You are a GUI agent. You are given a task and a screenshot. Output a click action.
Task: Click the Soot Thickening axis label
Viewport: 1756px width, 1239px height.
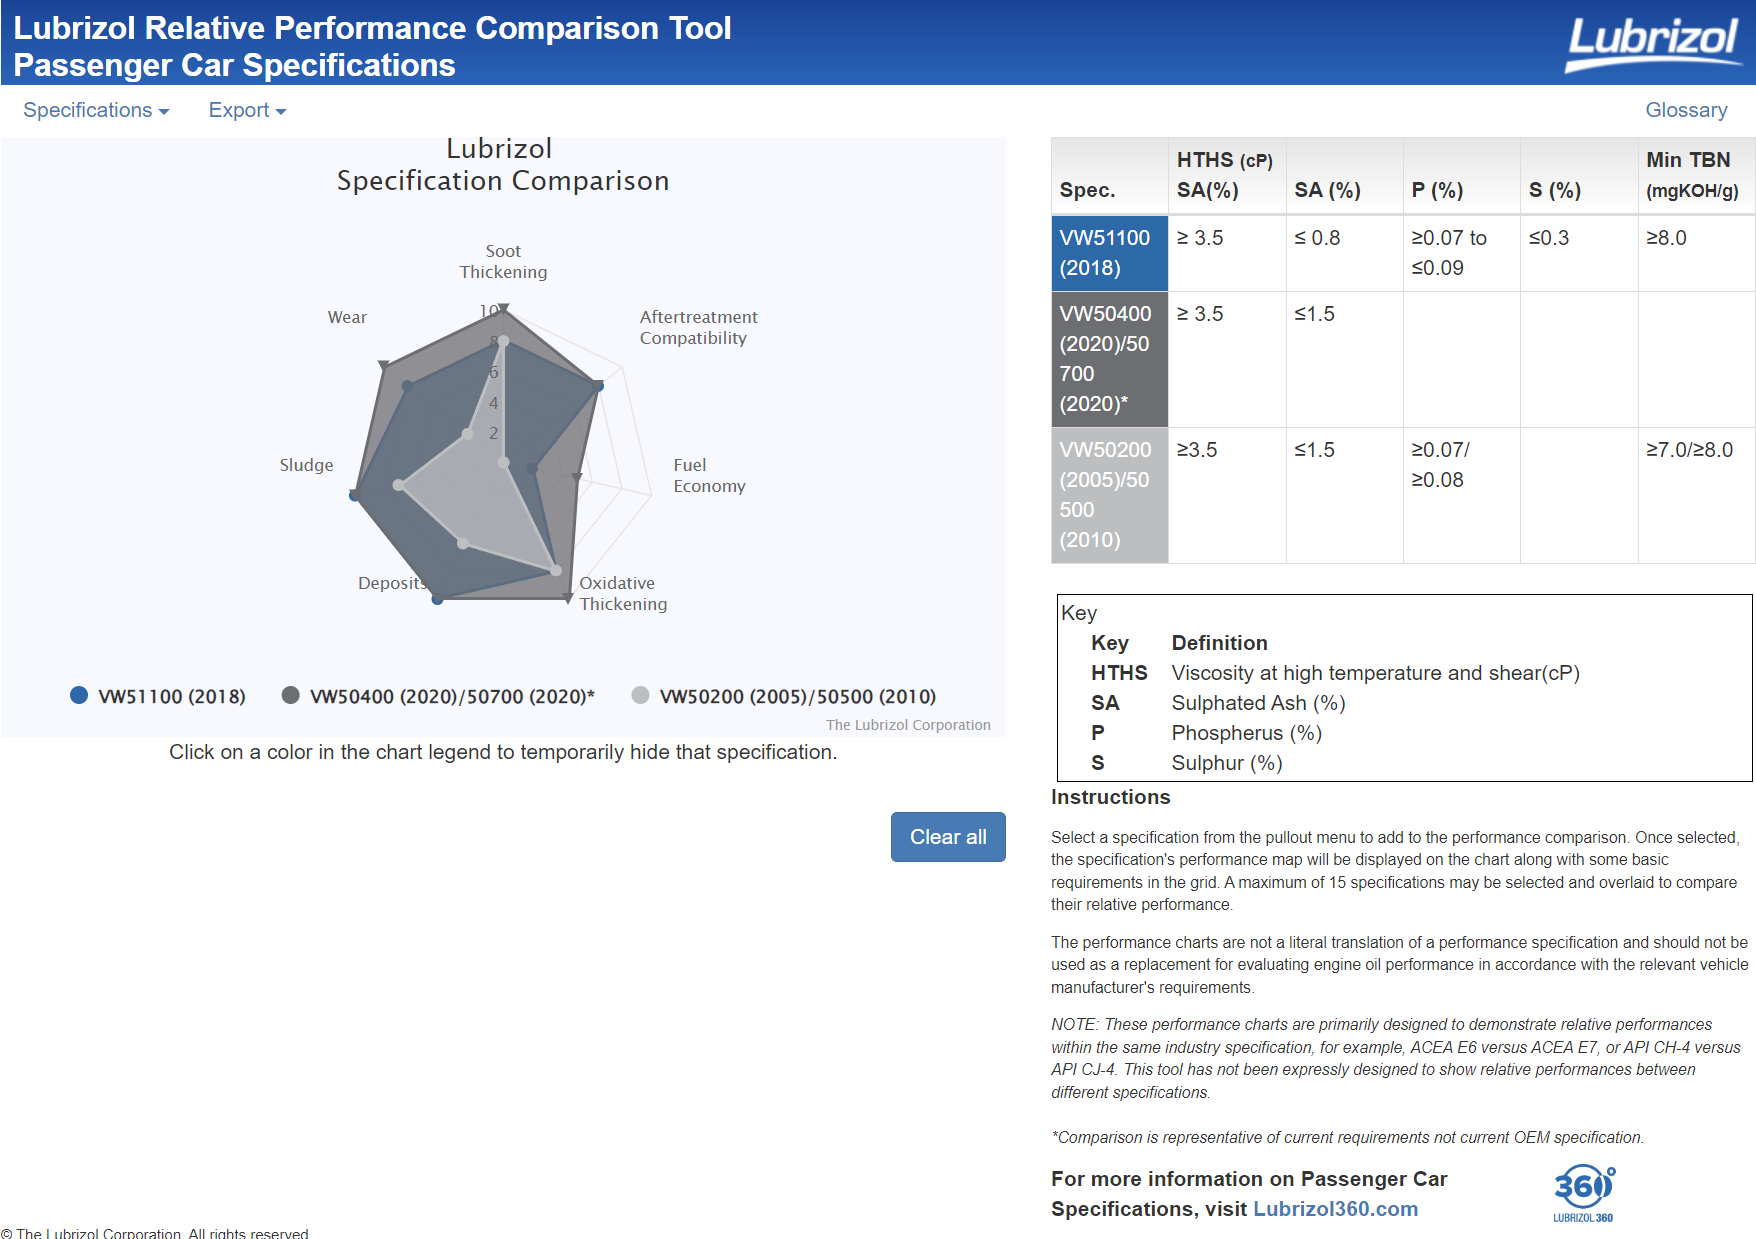tap(503, 261)
